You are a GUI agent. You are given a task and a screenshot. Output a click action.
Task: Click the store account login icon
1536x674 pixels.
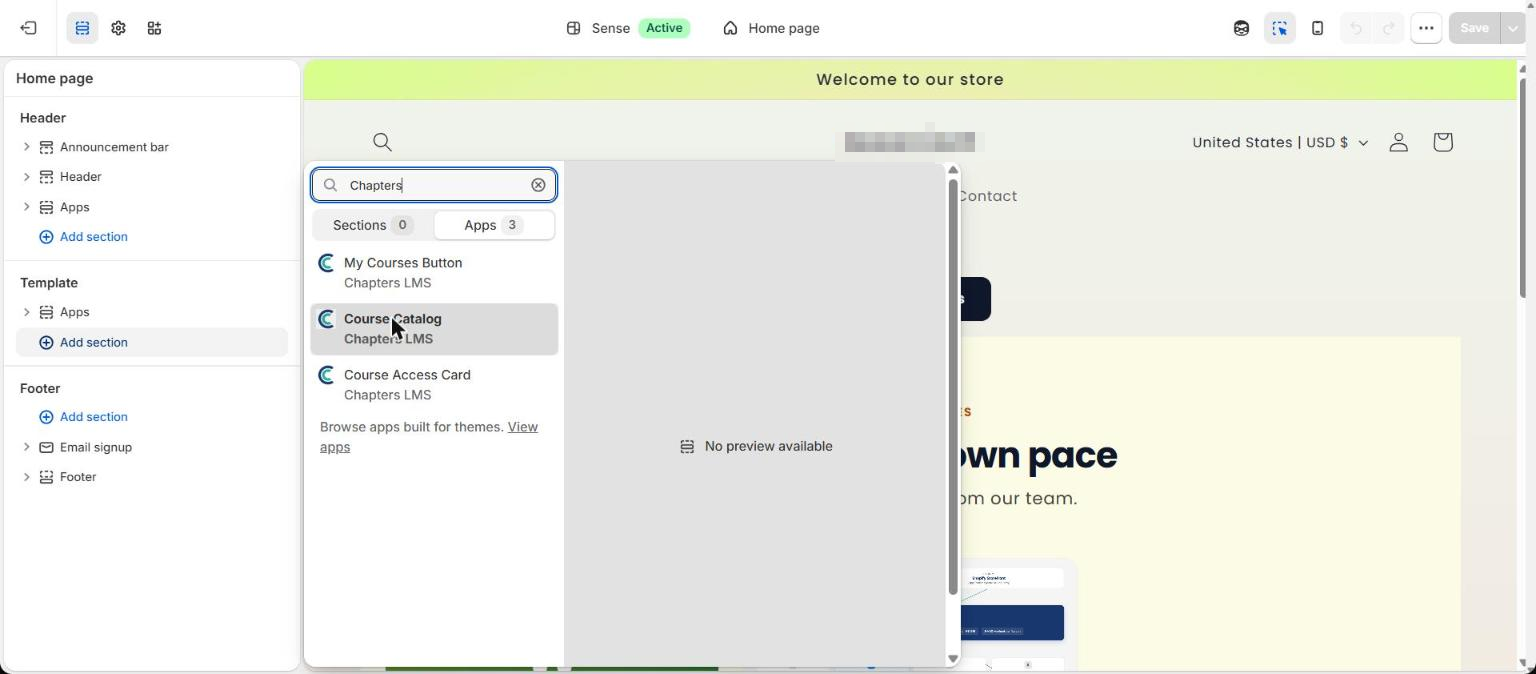pyautogui.click(x=1398, y=142)
